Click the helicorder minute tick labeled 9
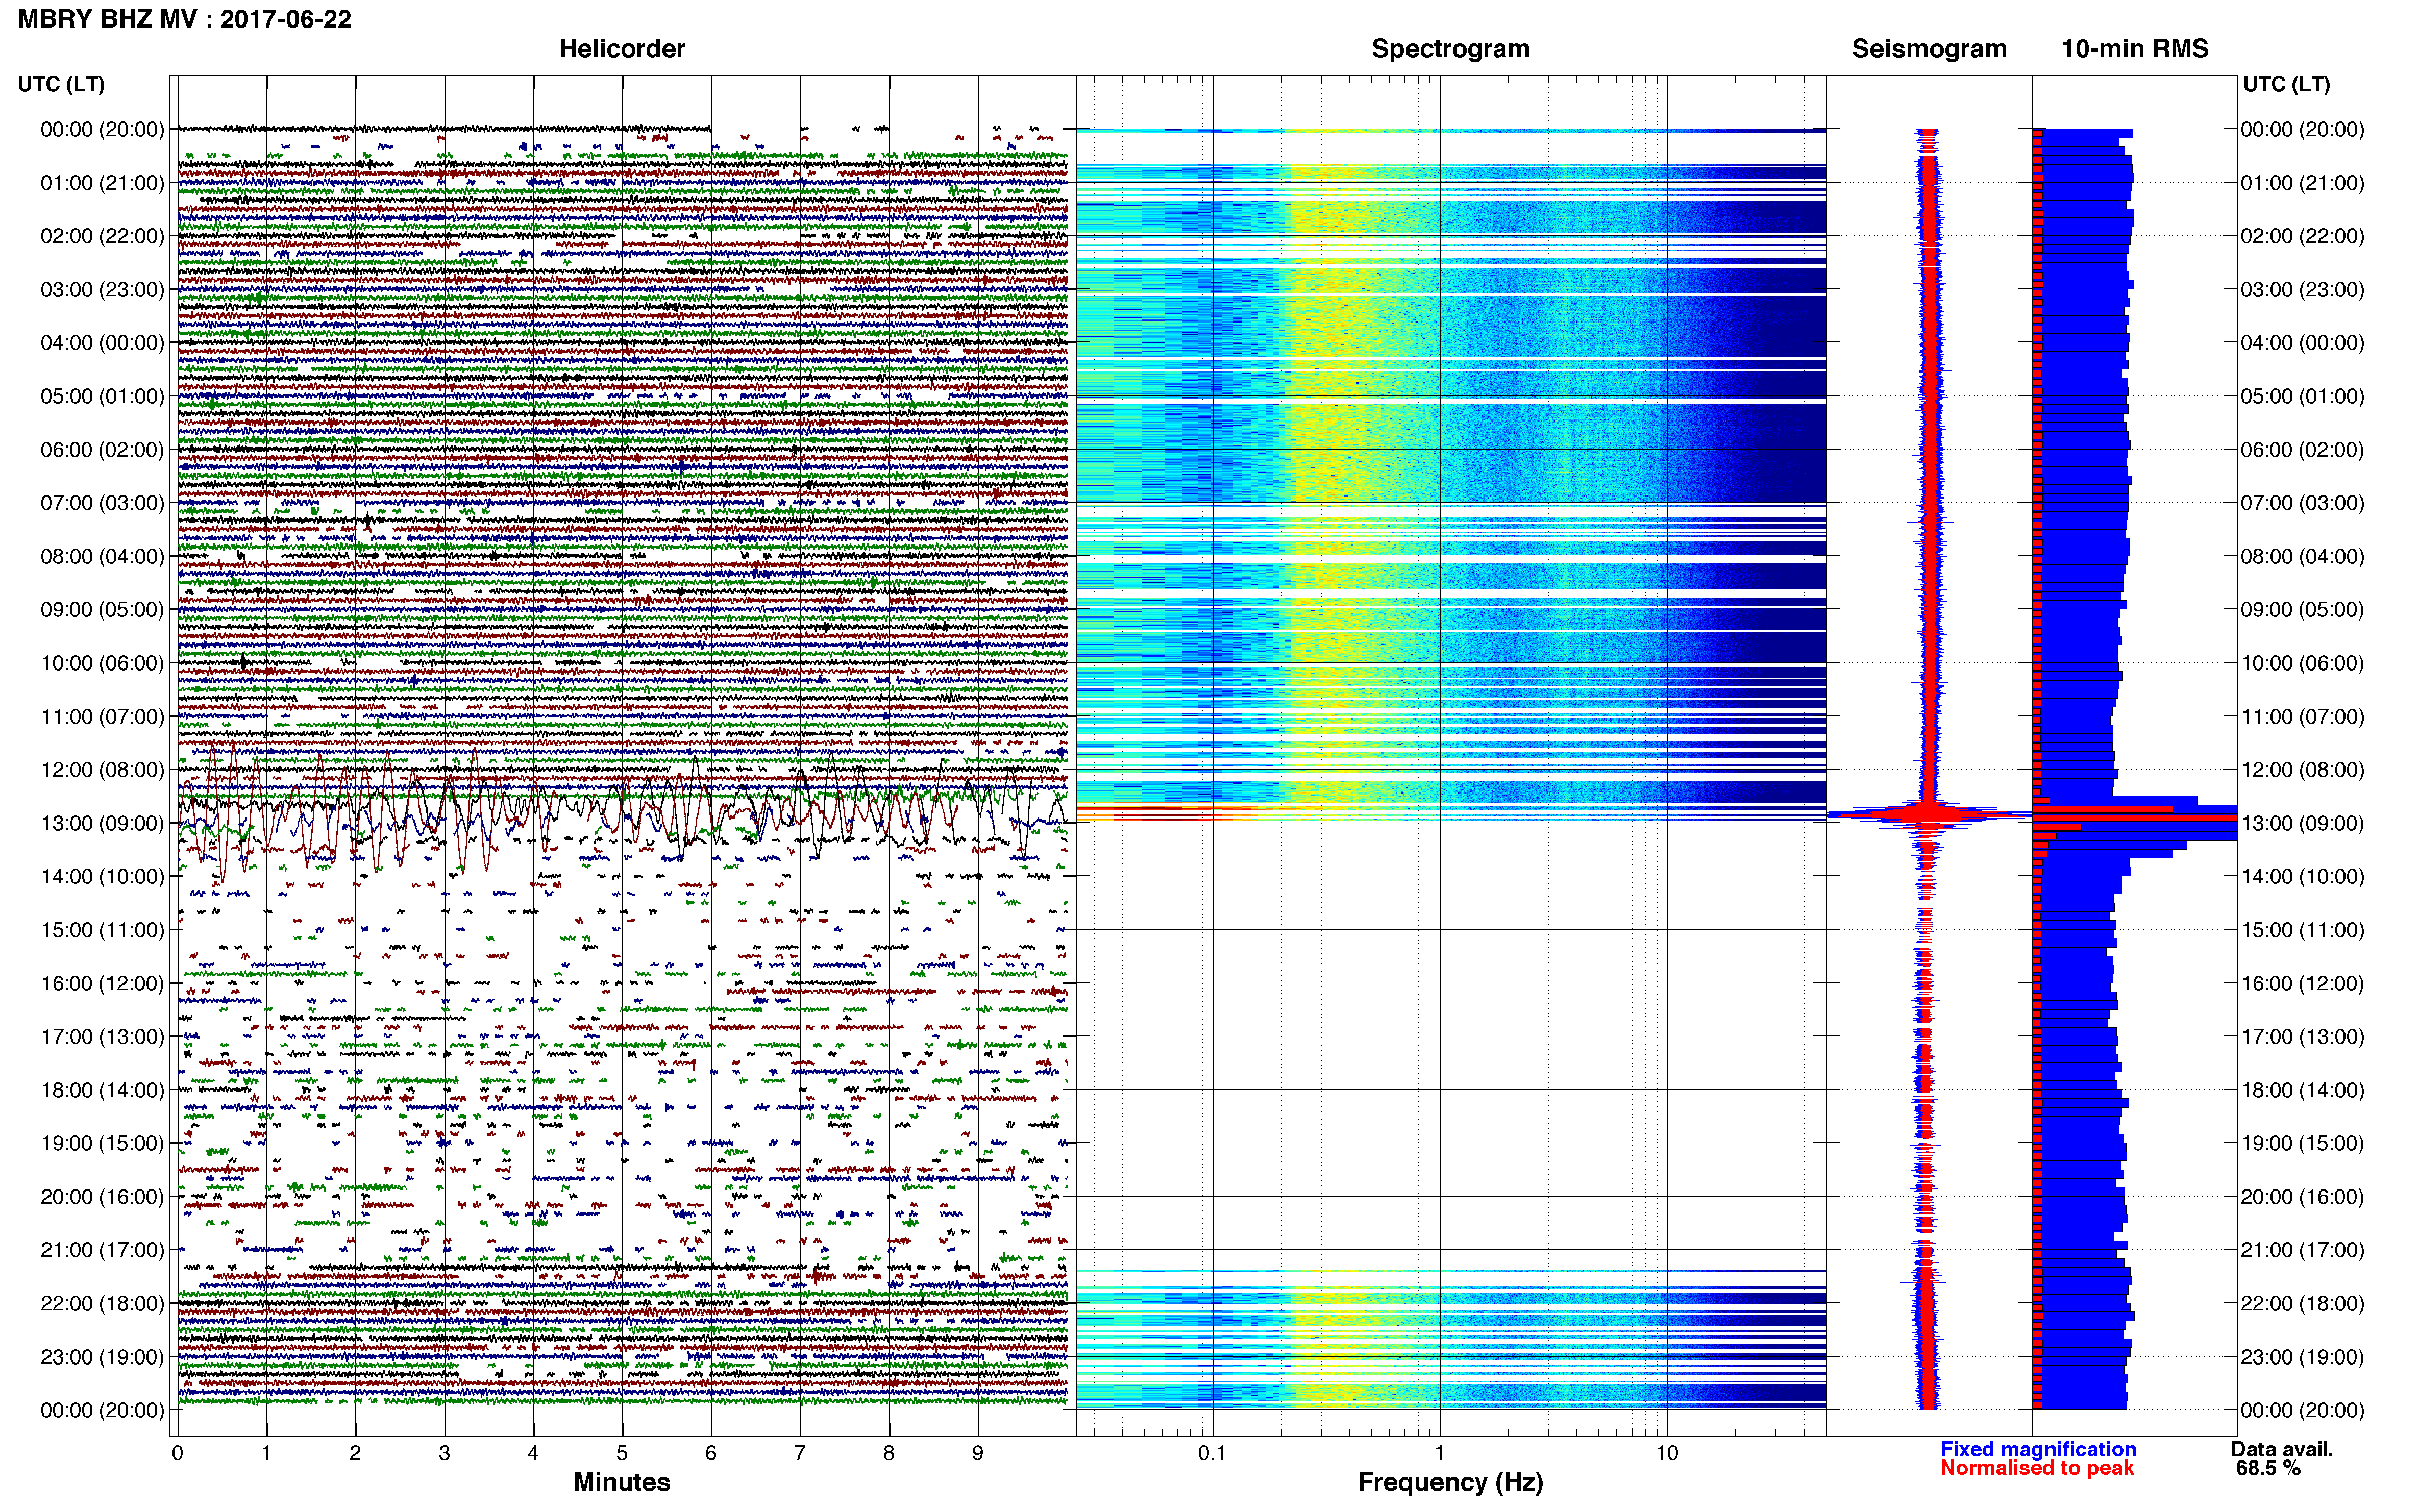This screenshot has height=1512, width=2419. pyautogui.click(x=978, y=1453)
